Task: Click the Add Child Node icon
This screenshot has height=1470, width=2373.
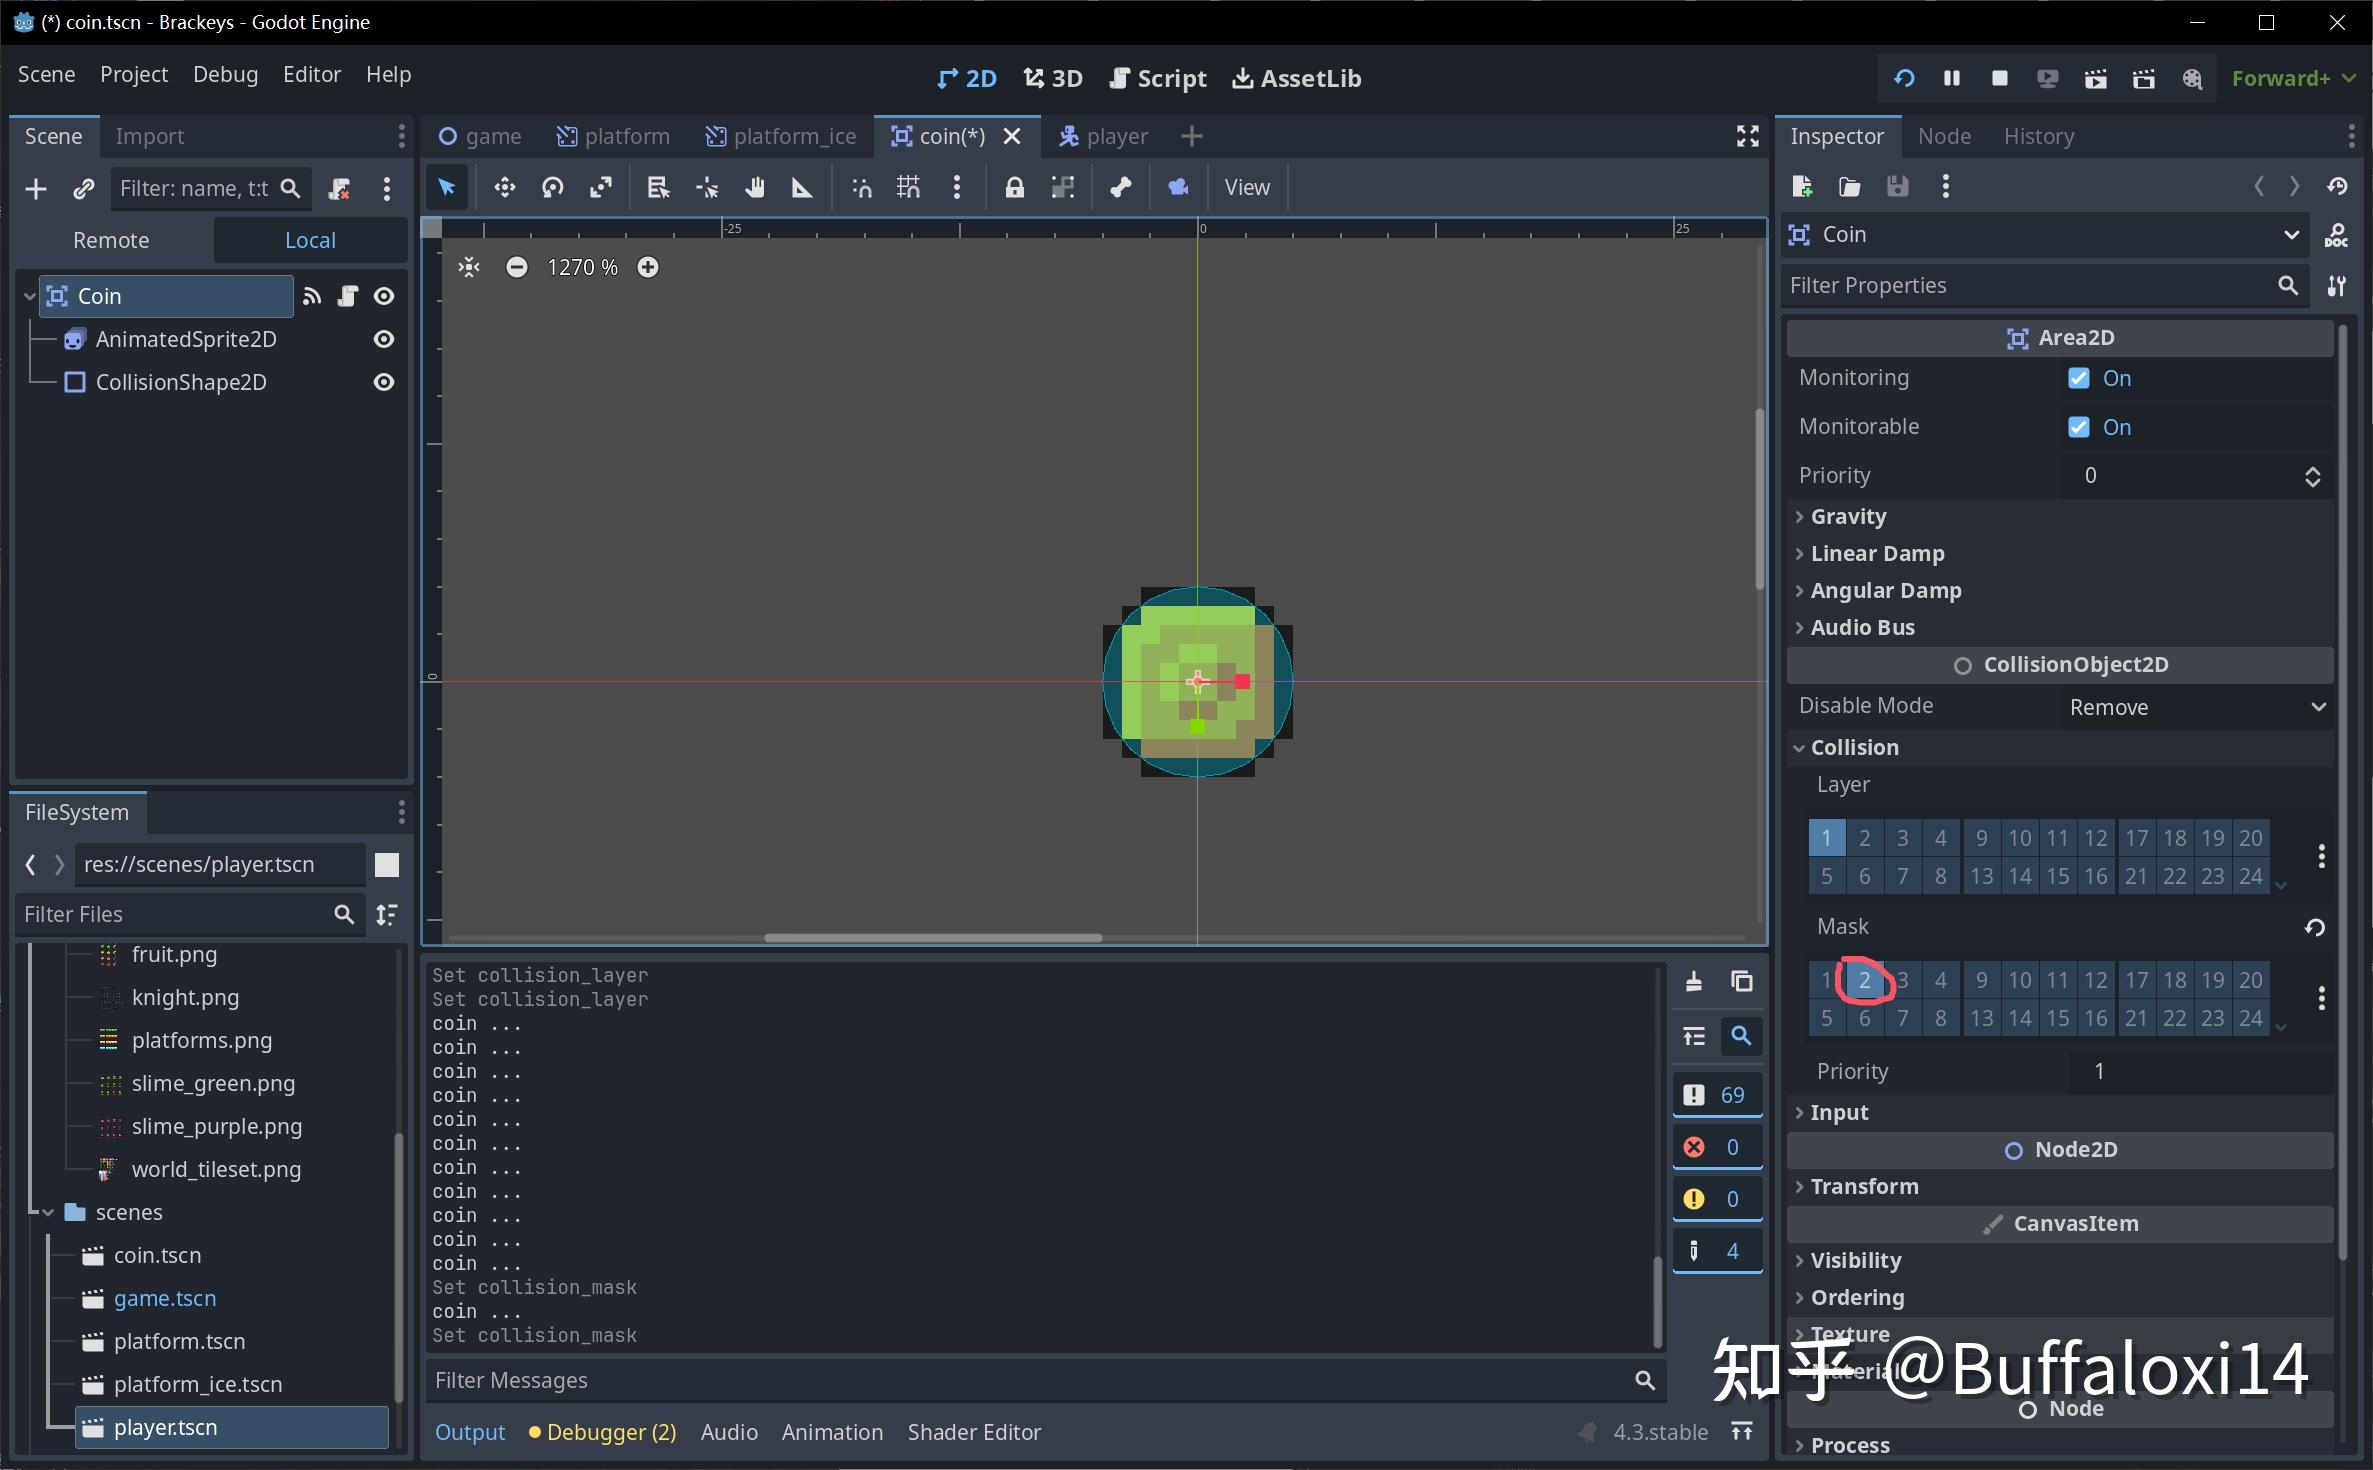Action: tap(36, 188)
